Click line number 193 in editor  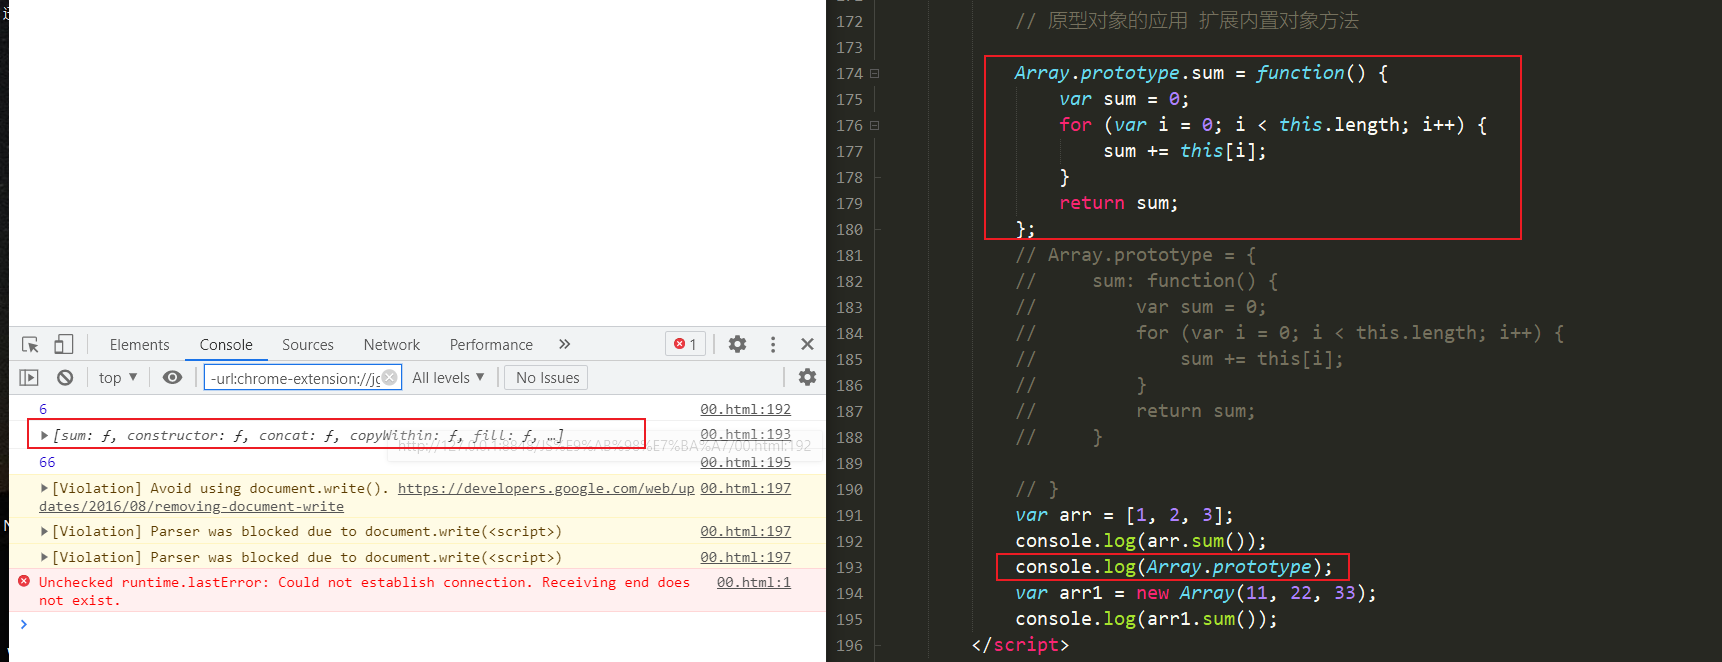(x=849, y=567)
